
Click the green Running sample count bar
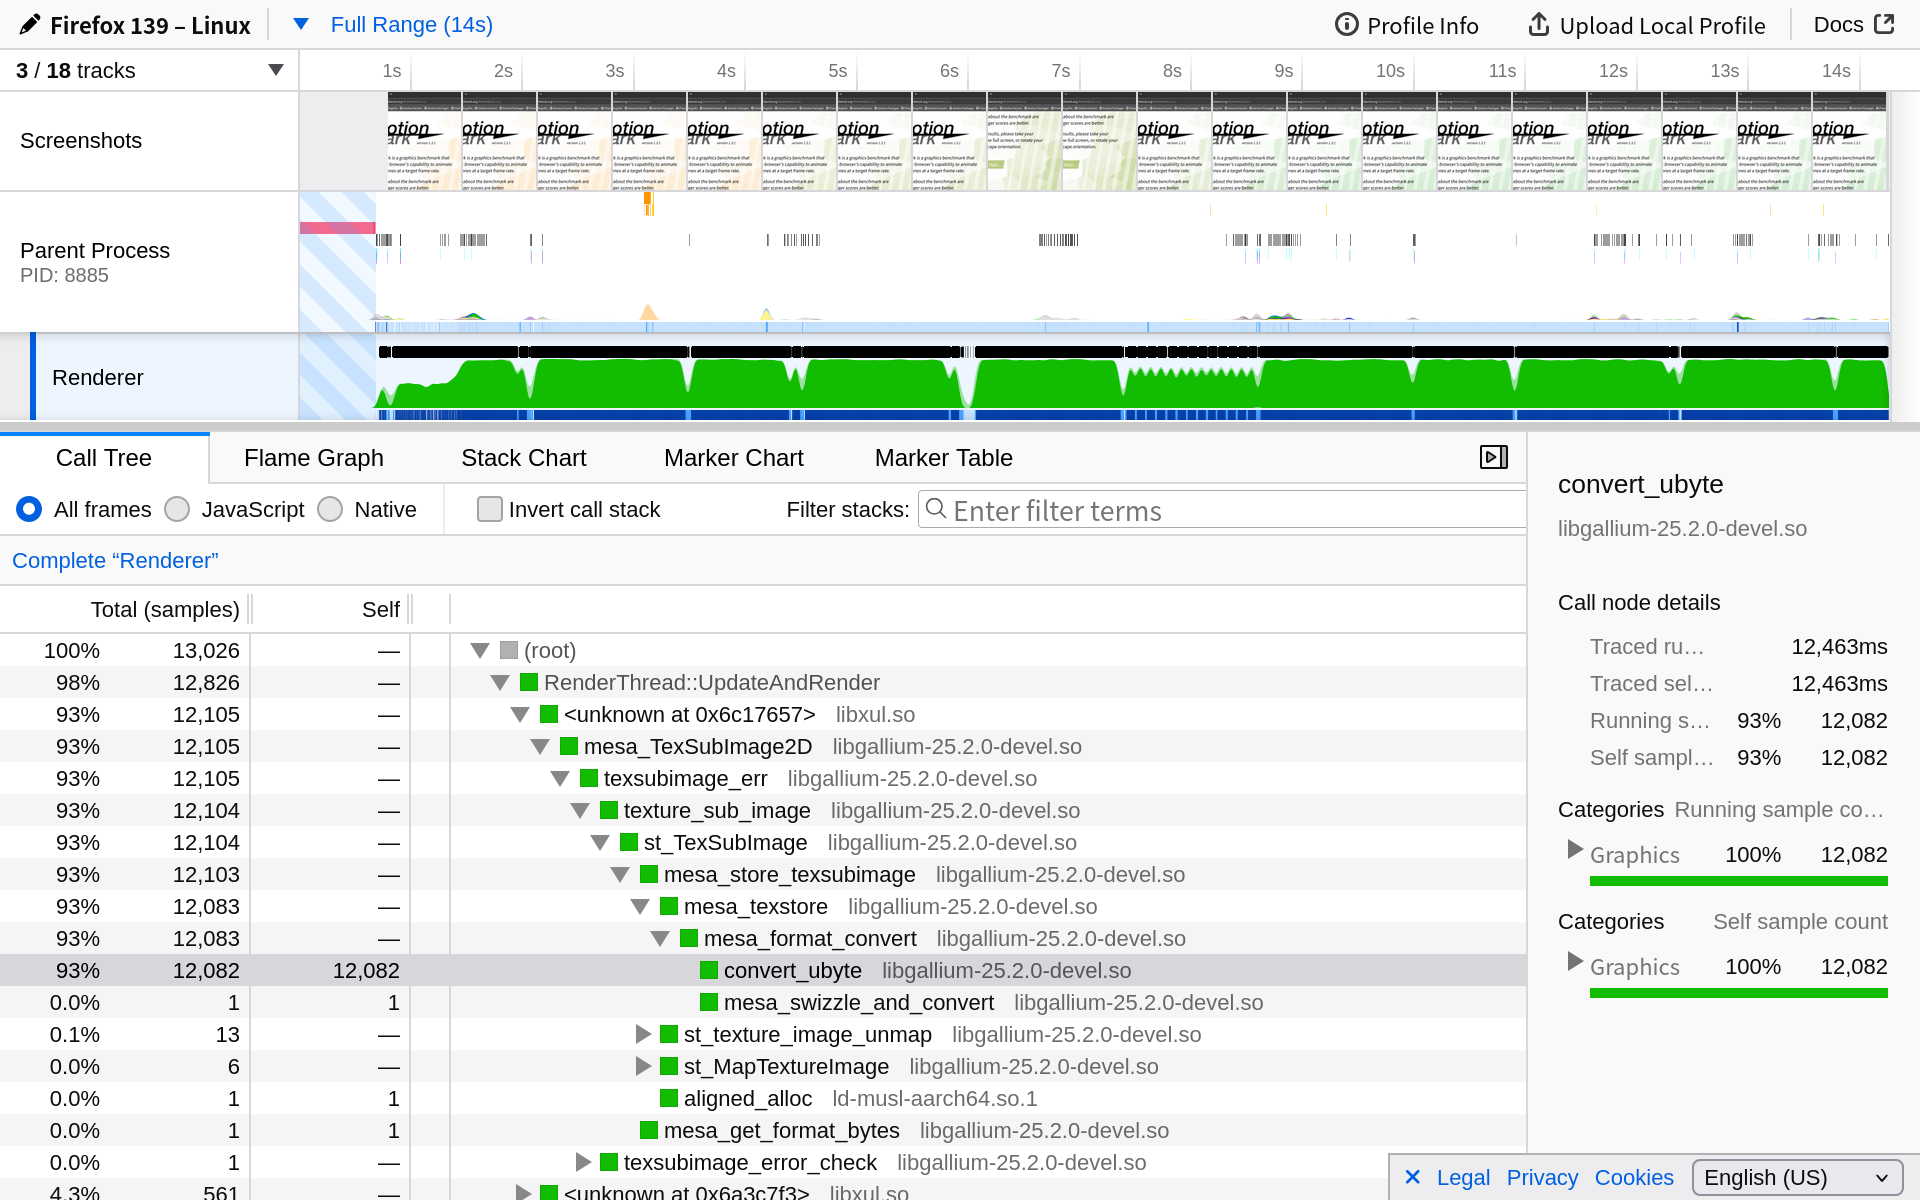(x=1738, y=881)
